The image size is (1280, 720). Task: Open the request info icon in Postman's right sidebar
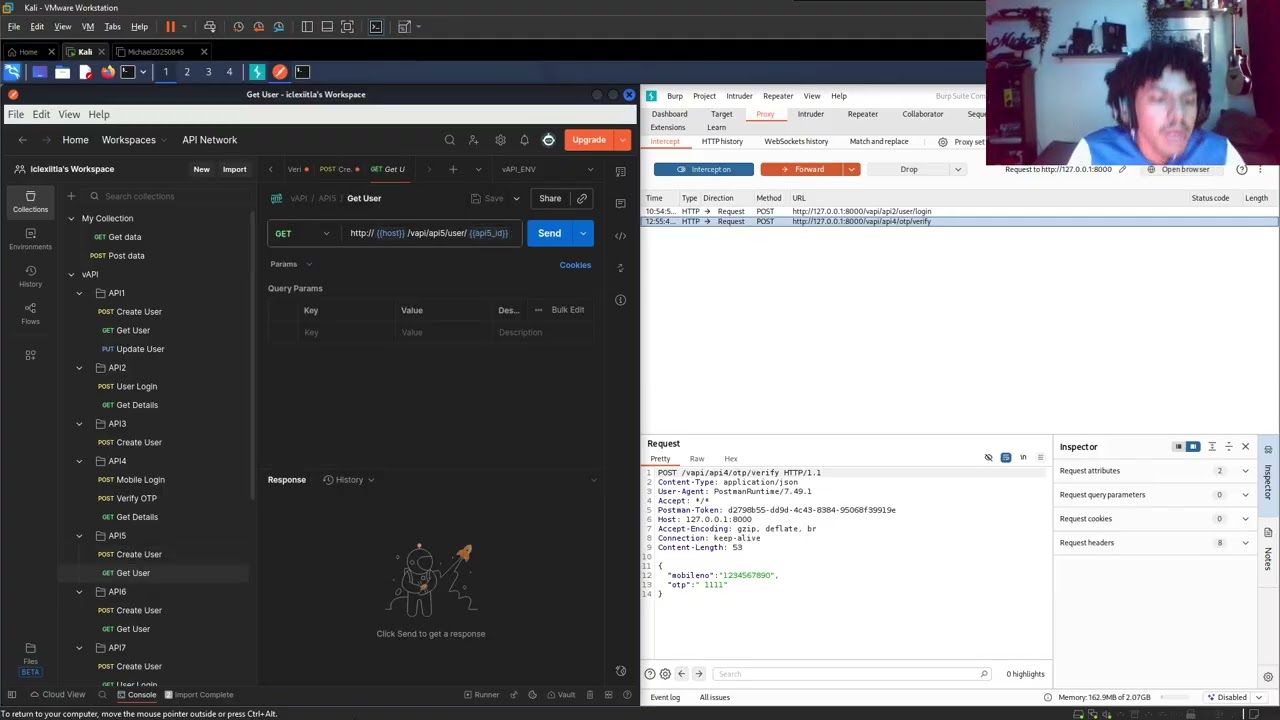point(621,300)
